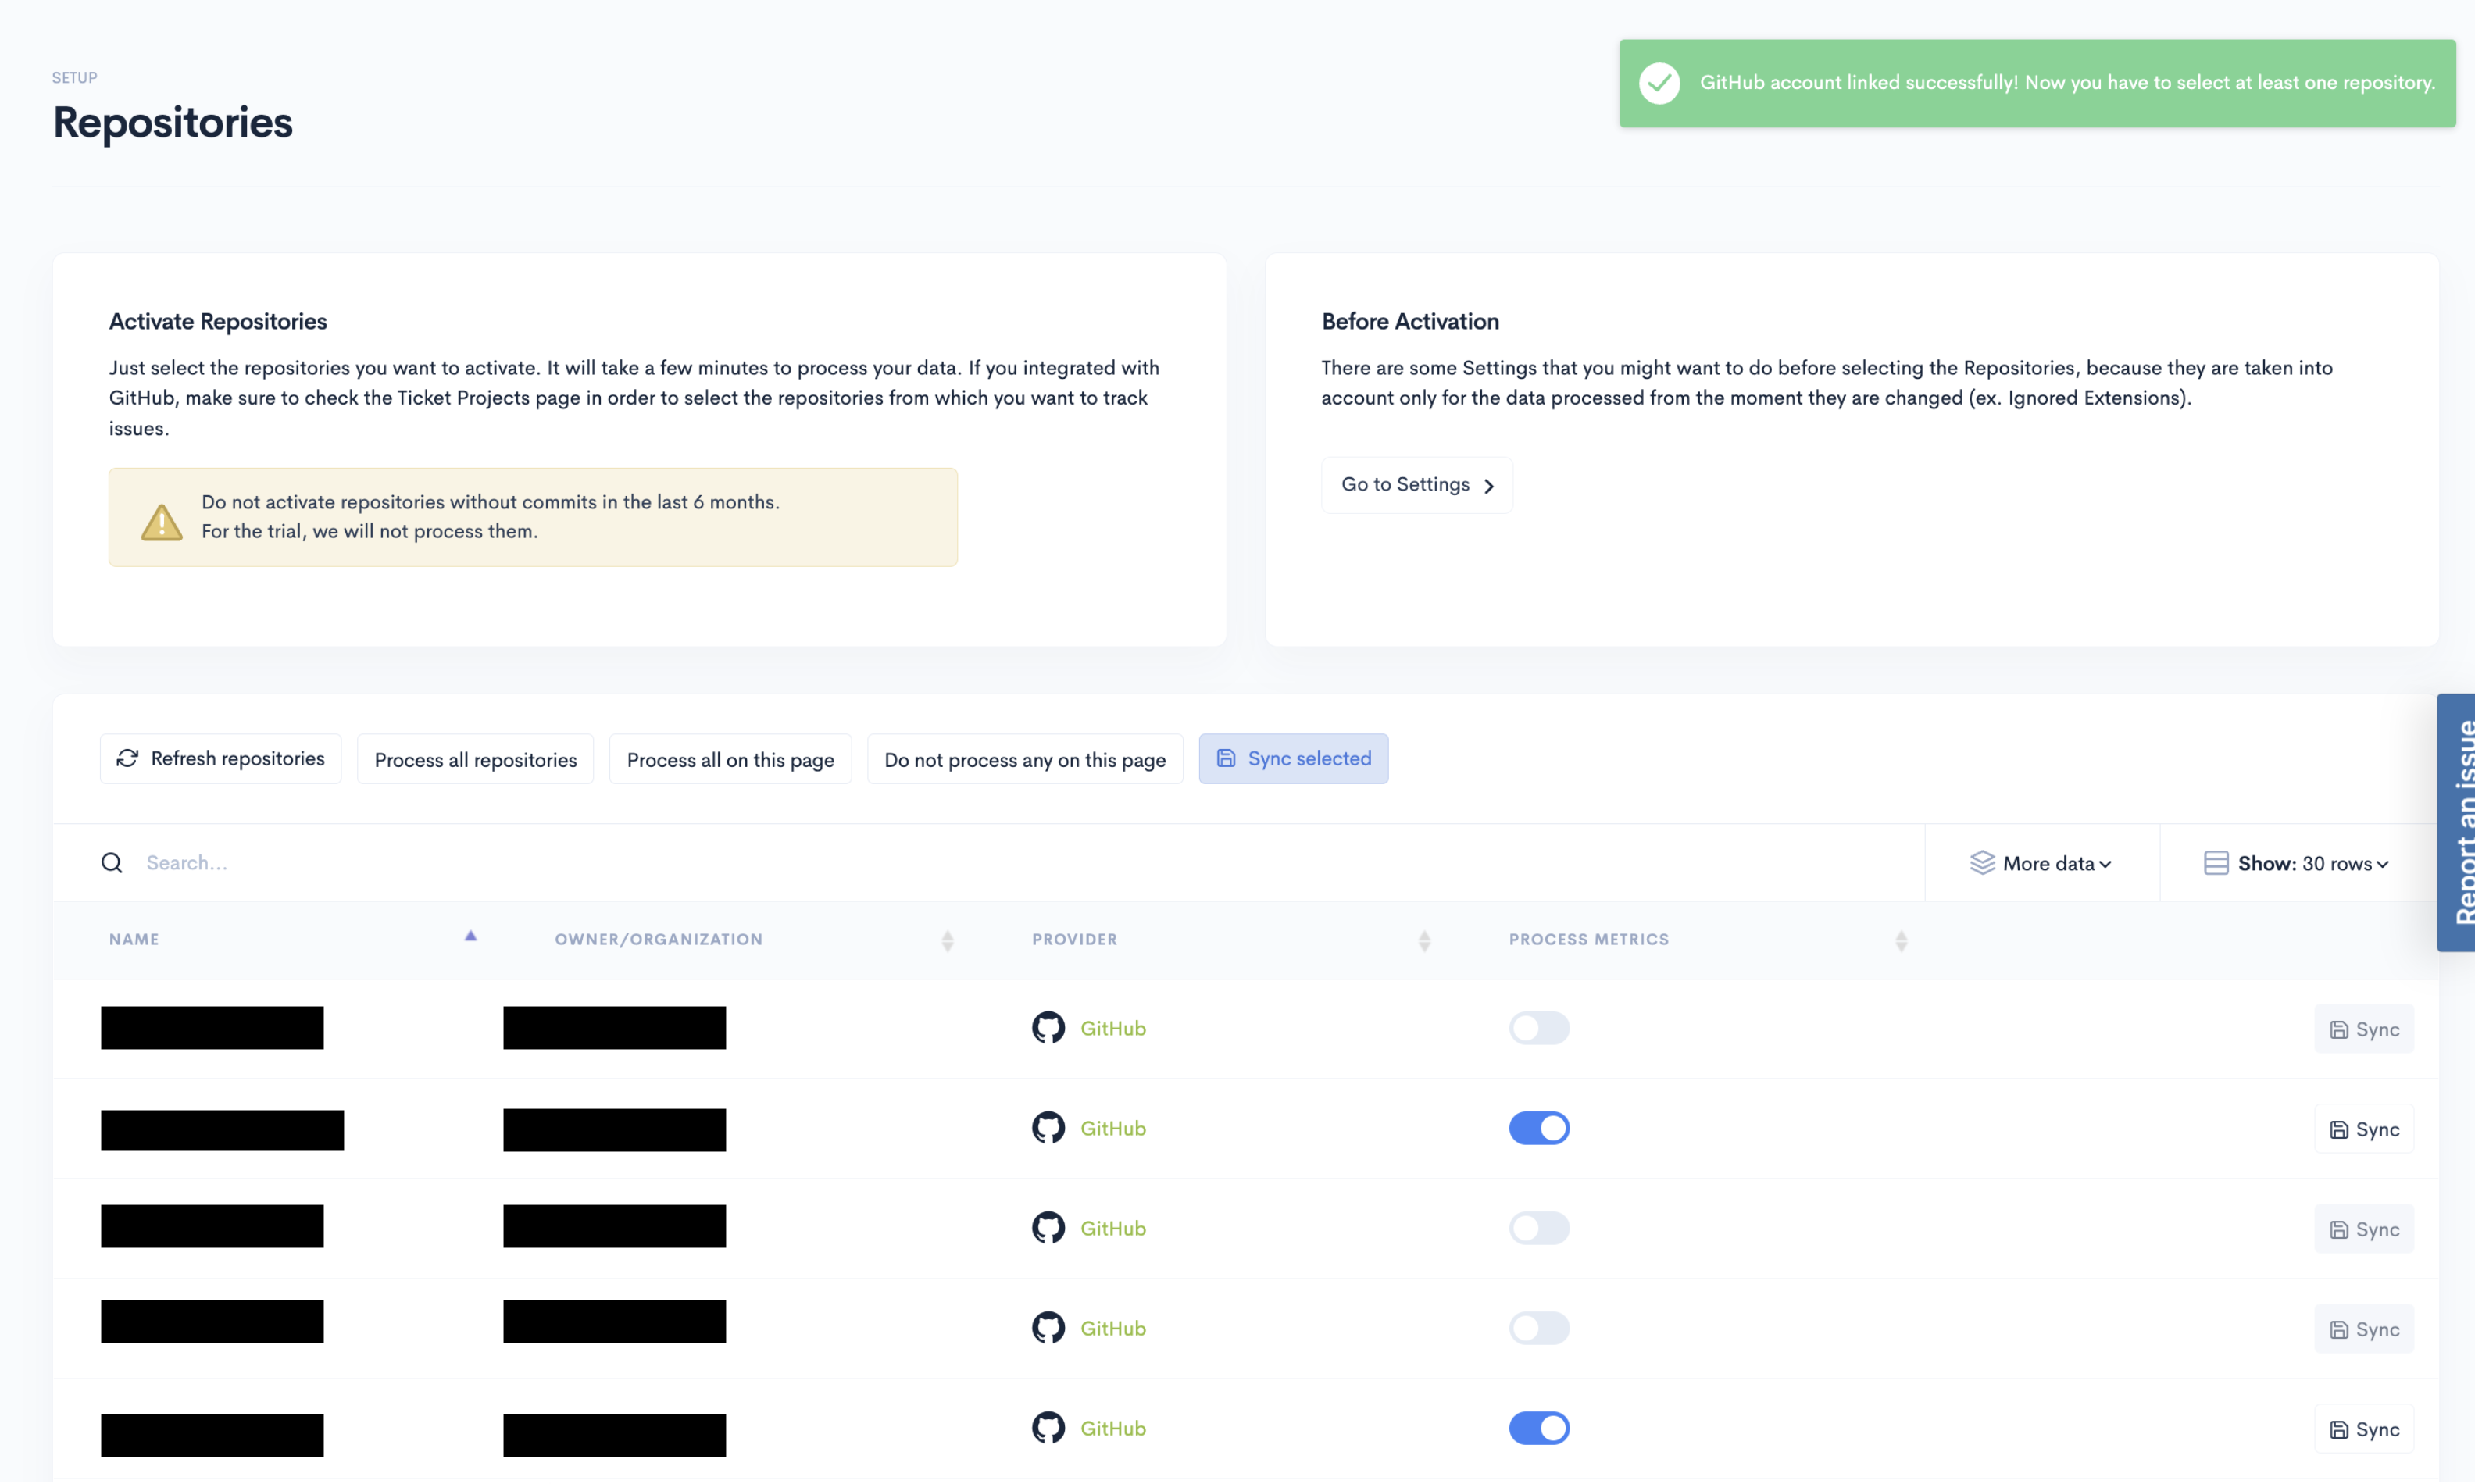Click the layers icon beside More data

1981,862
